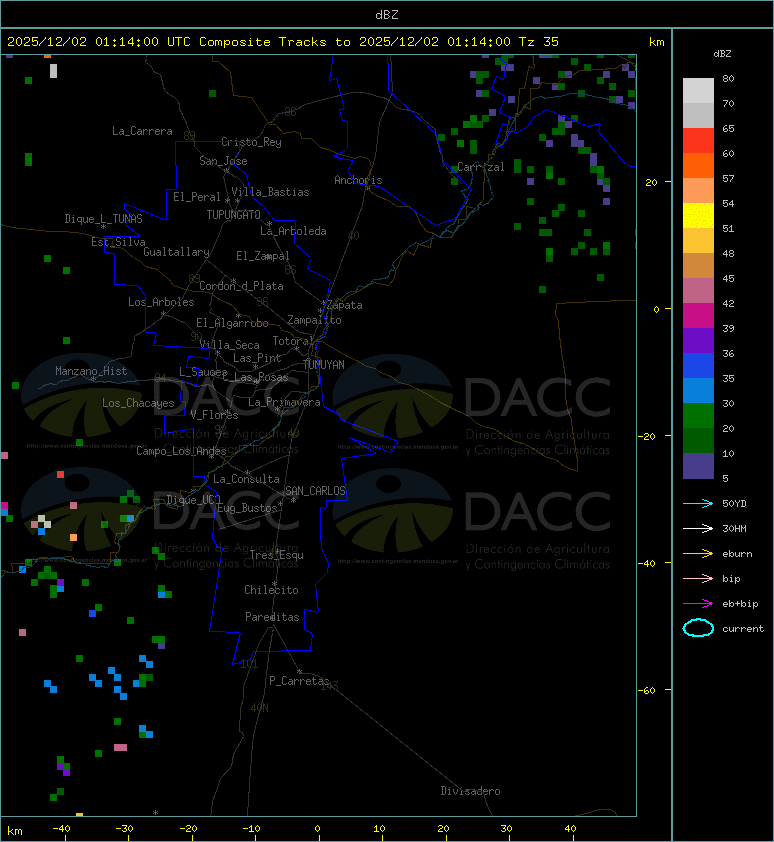774x842 pixels.
Task: Click the Zampalito place label
Action: pos(314,321)
